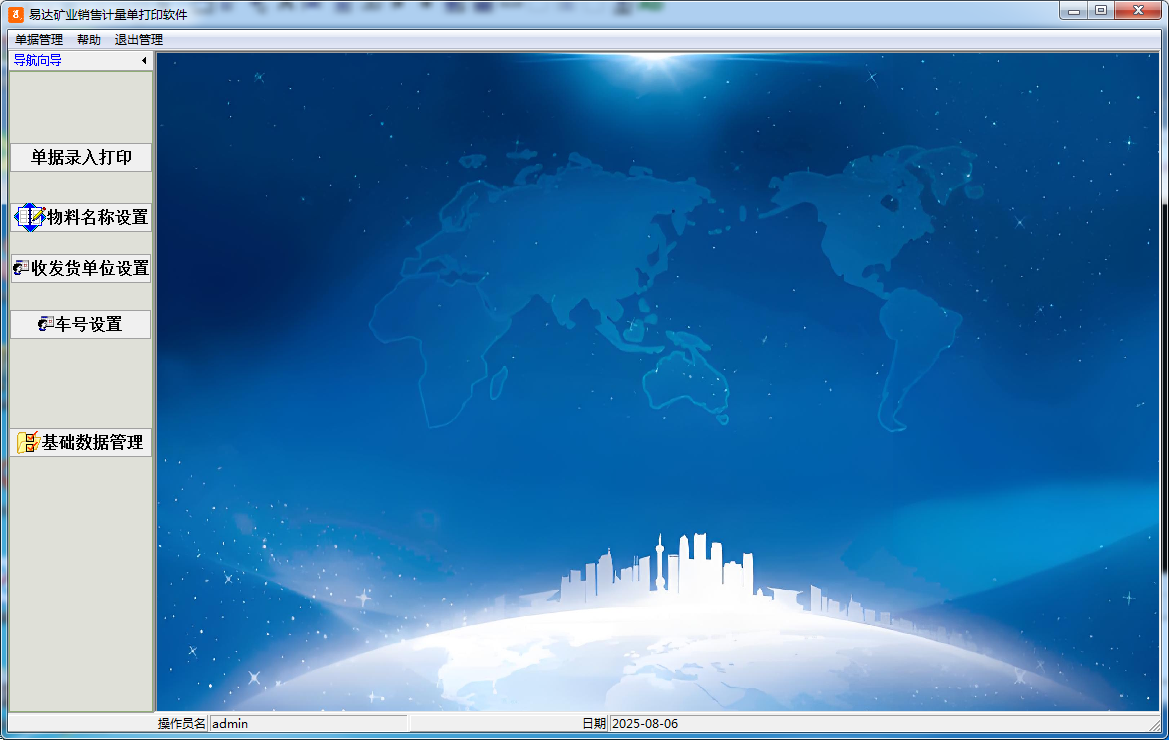The height and width of the screenshot is (740, 1169).
Task: Open the 帮助 menu
Action: coord(89,40)
